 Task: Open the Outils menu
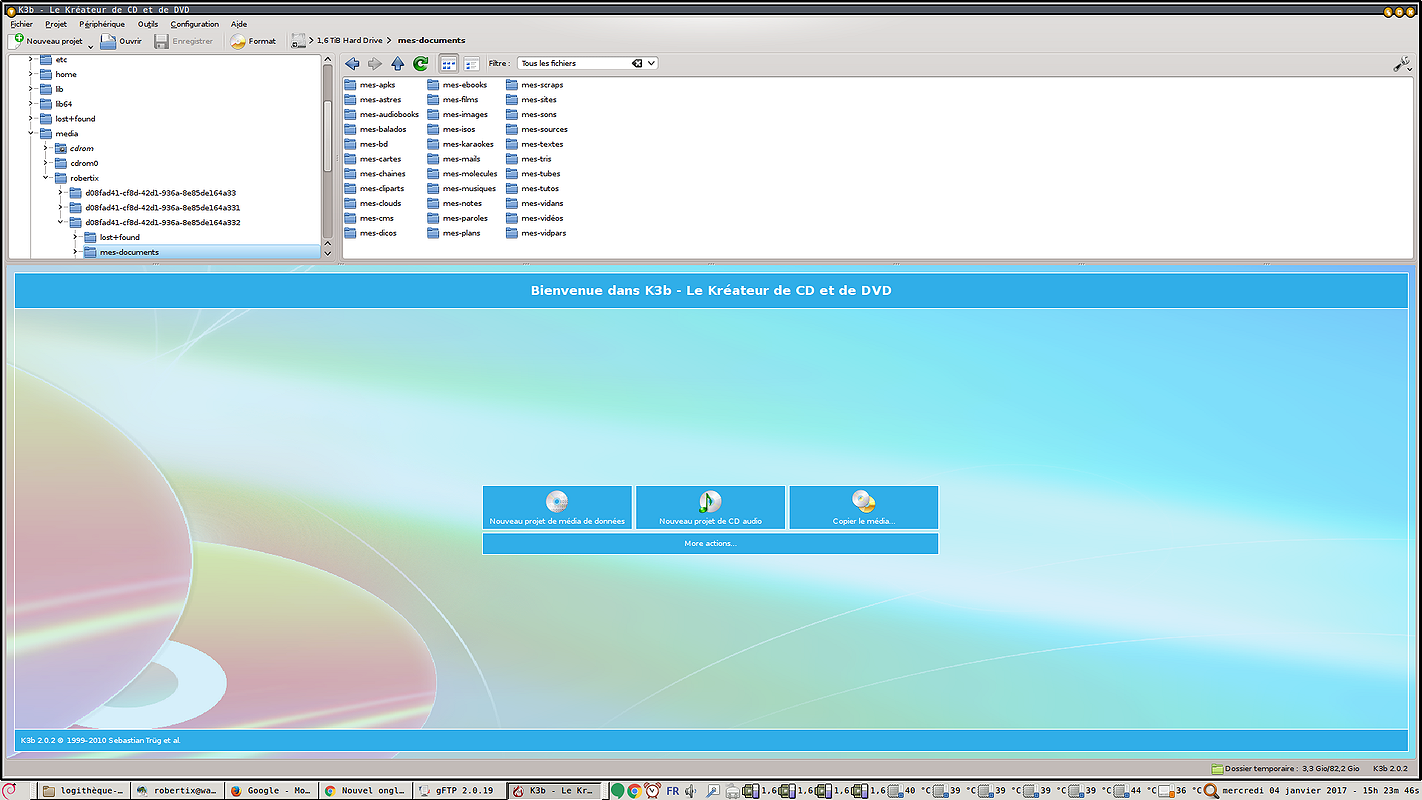pos(148,24)
